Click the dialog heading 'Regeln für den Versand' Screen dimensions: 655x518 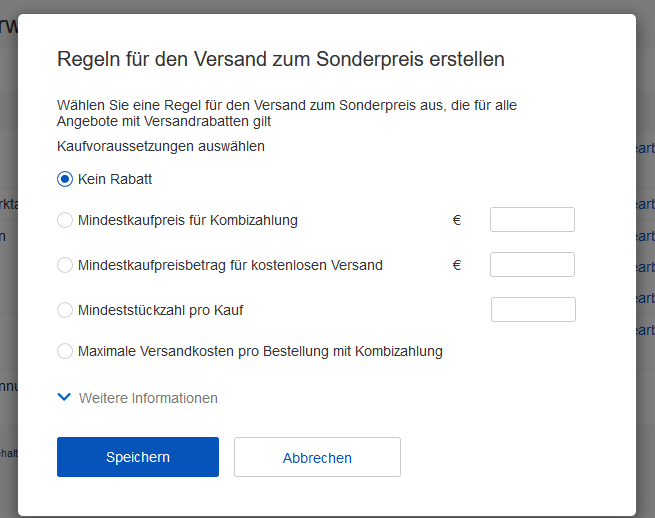(280, 59)
